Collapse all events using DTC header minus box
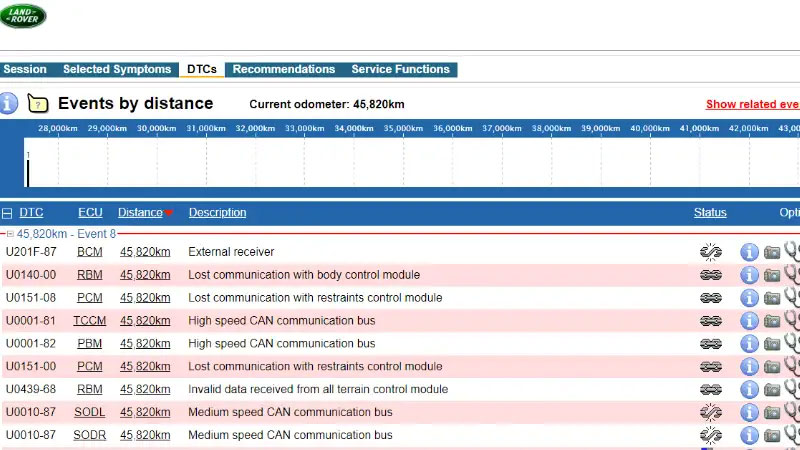This screenshot has height=450, width=800. coord(7,213)
